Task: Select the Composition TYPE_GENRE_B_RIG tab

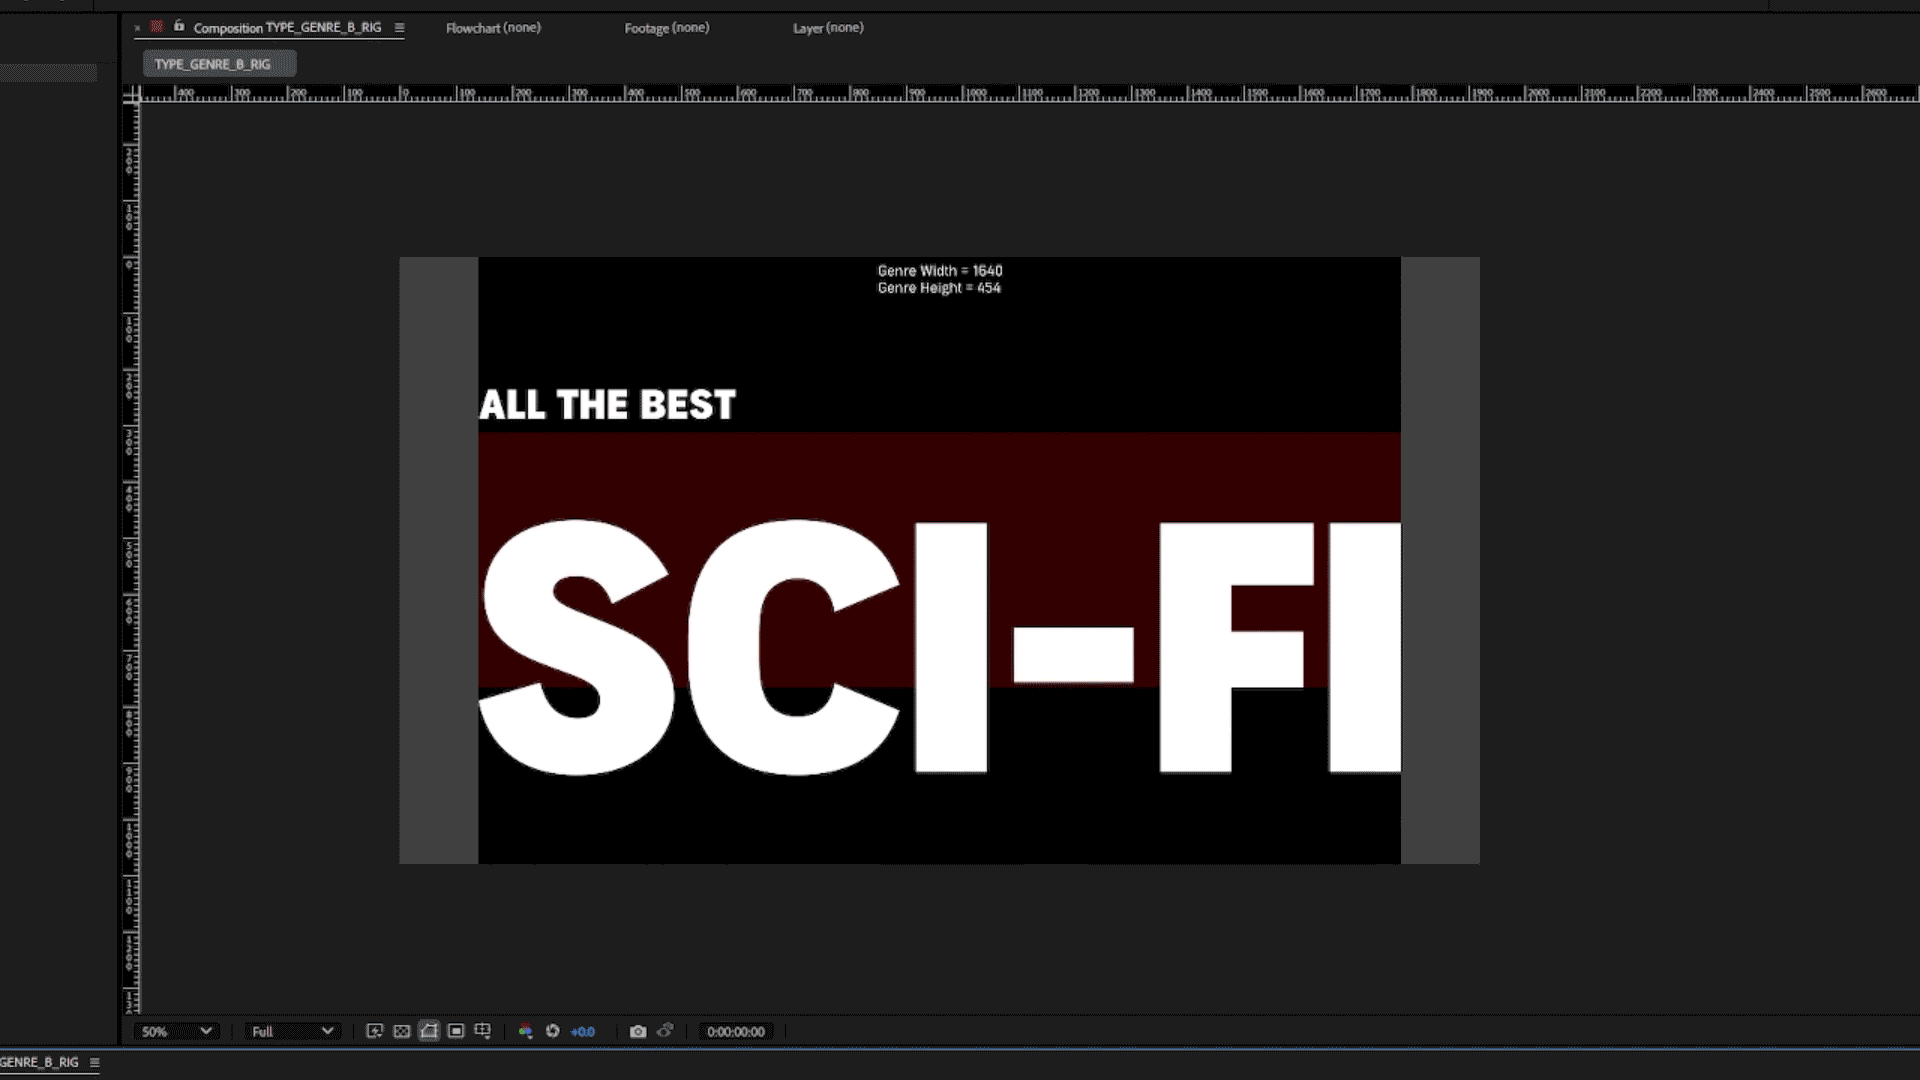Action: [288, 28]
